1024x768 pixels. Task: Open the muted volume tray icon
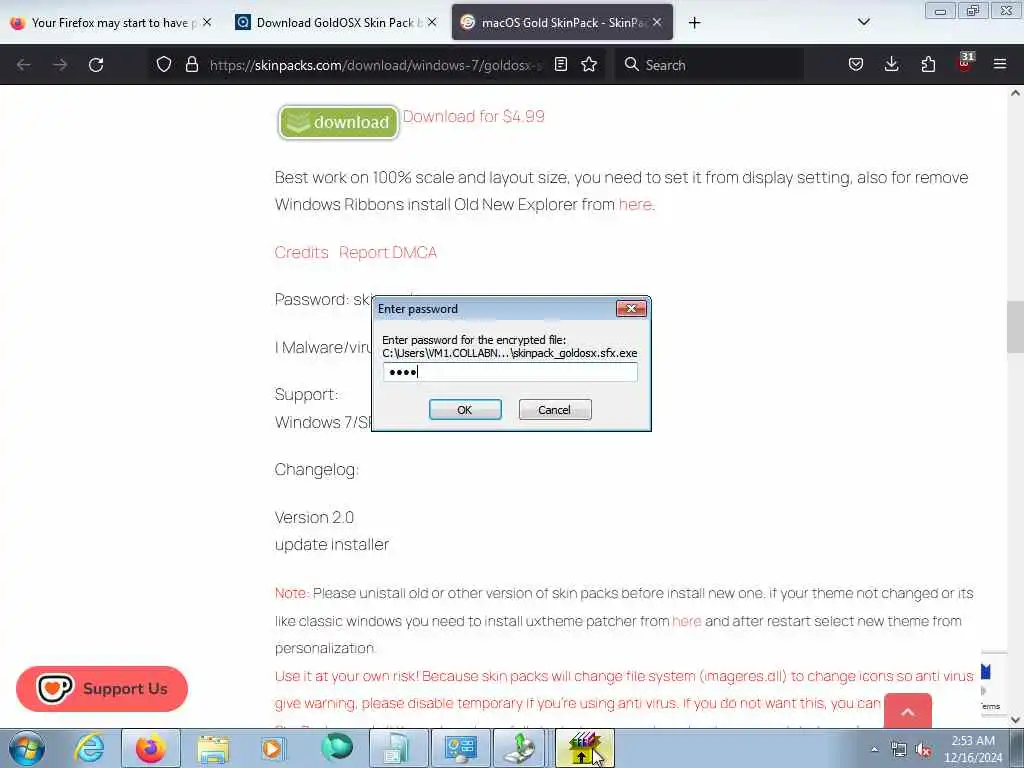(x=923, y=750)
